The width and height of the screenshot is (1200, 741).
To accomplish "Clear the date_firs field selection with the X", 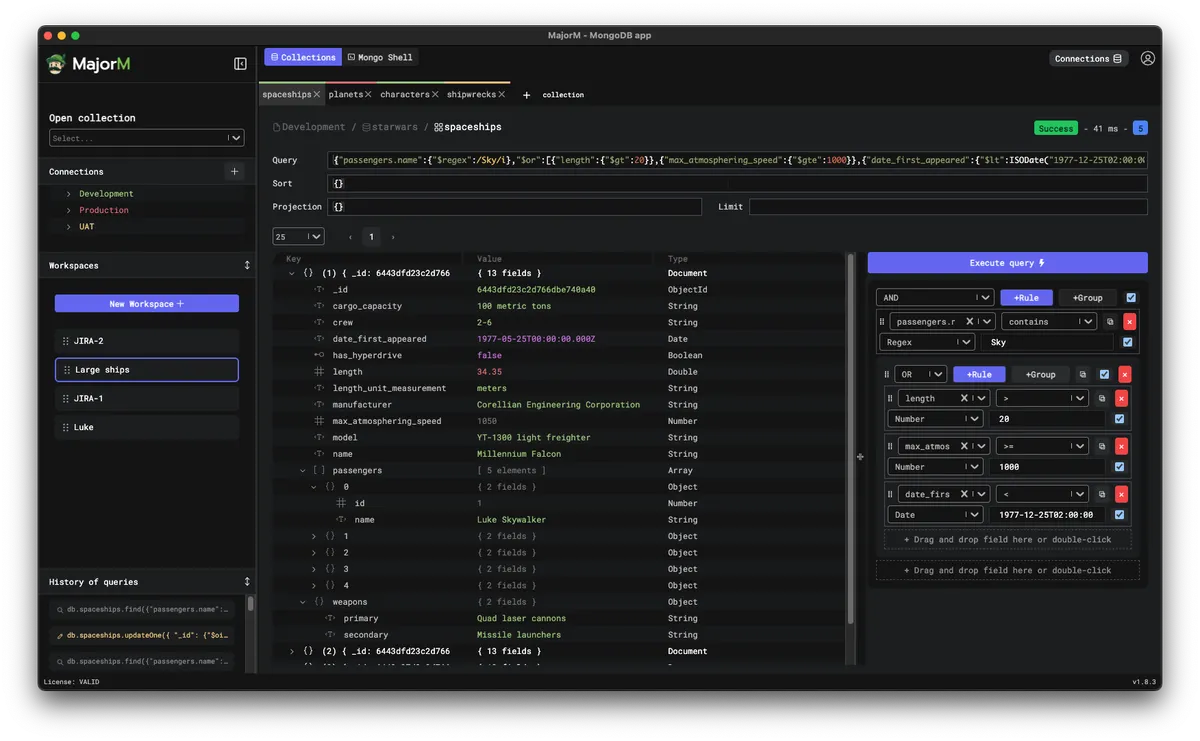I will click(x=963, y=494).
